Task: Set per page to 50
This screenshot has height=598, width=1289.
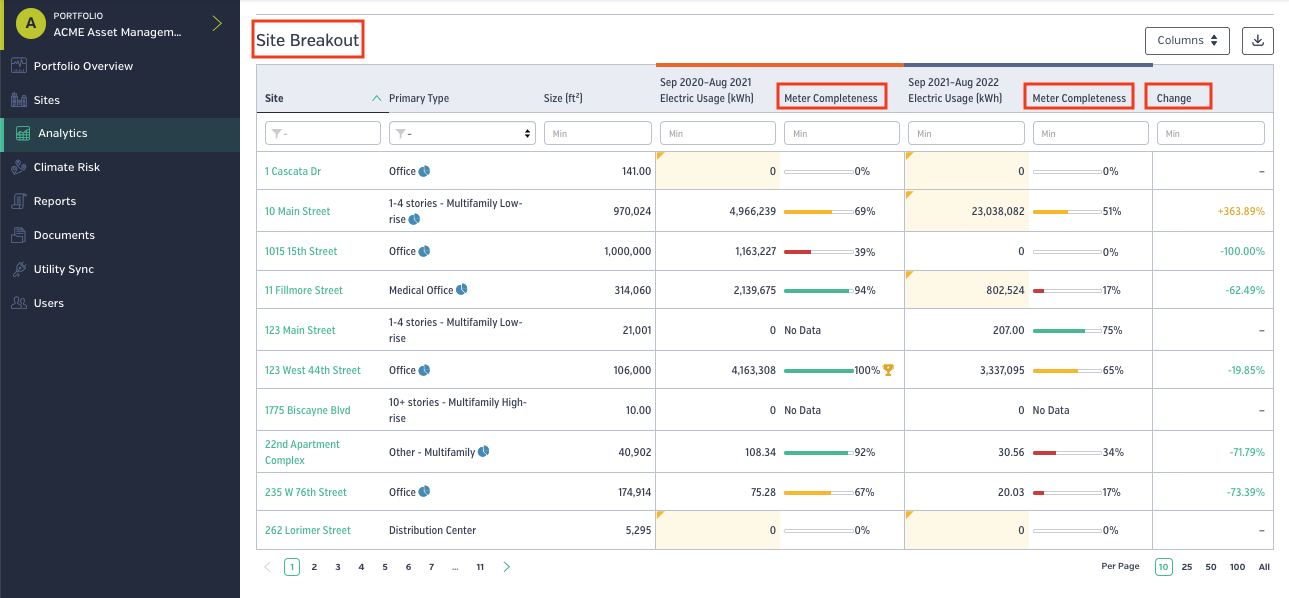Action: (x=1211, y=567)
